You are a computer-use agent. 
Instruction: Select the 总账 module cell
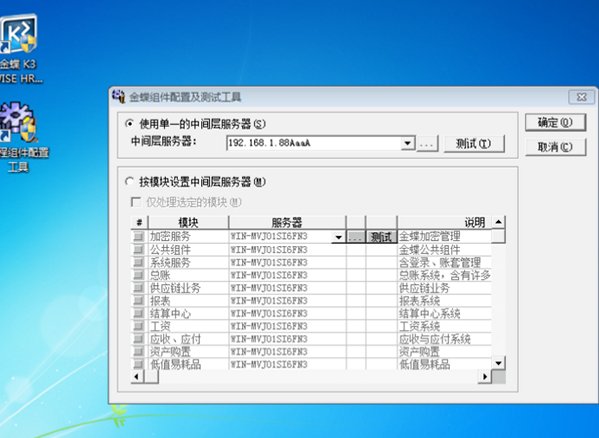click(188, 275)
